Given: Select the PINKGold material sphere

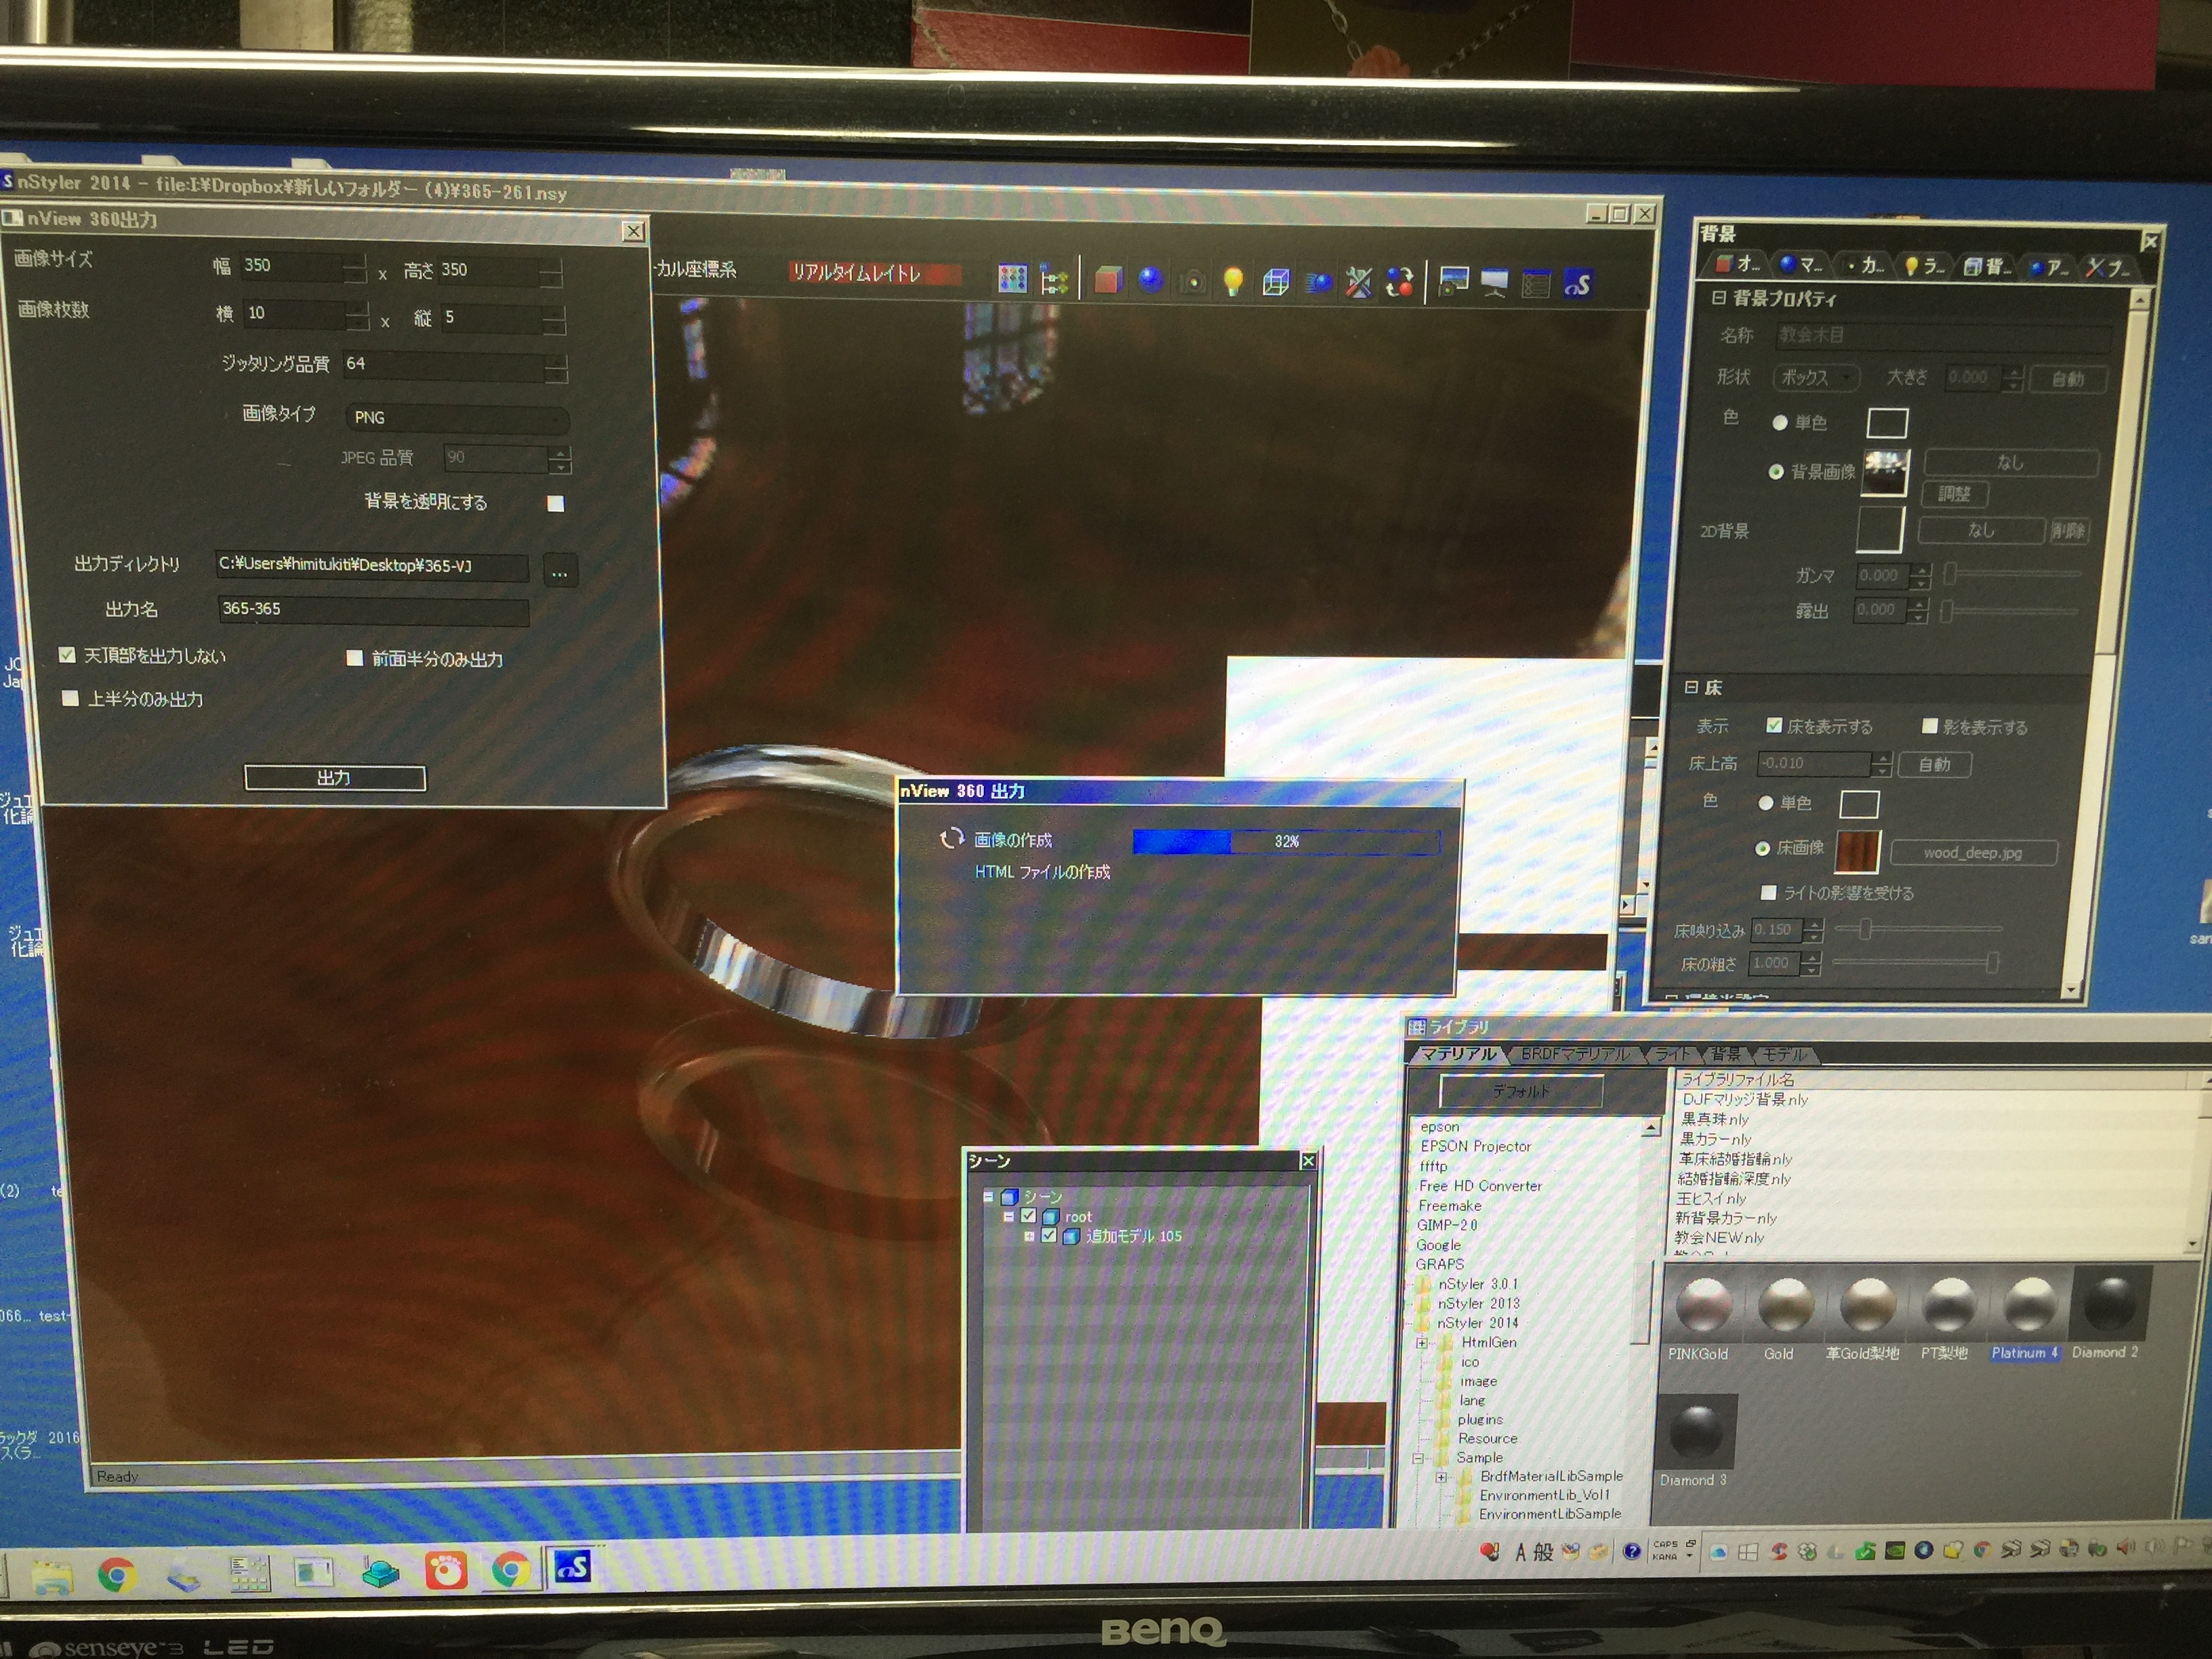Looking at the screenshot, I should tap(1703, 1304).
